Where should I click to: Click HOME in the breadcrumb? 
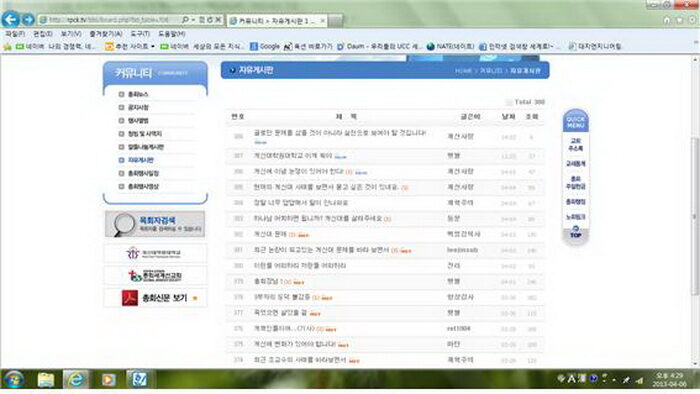(x=463, y=71)
